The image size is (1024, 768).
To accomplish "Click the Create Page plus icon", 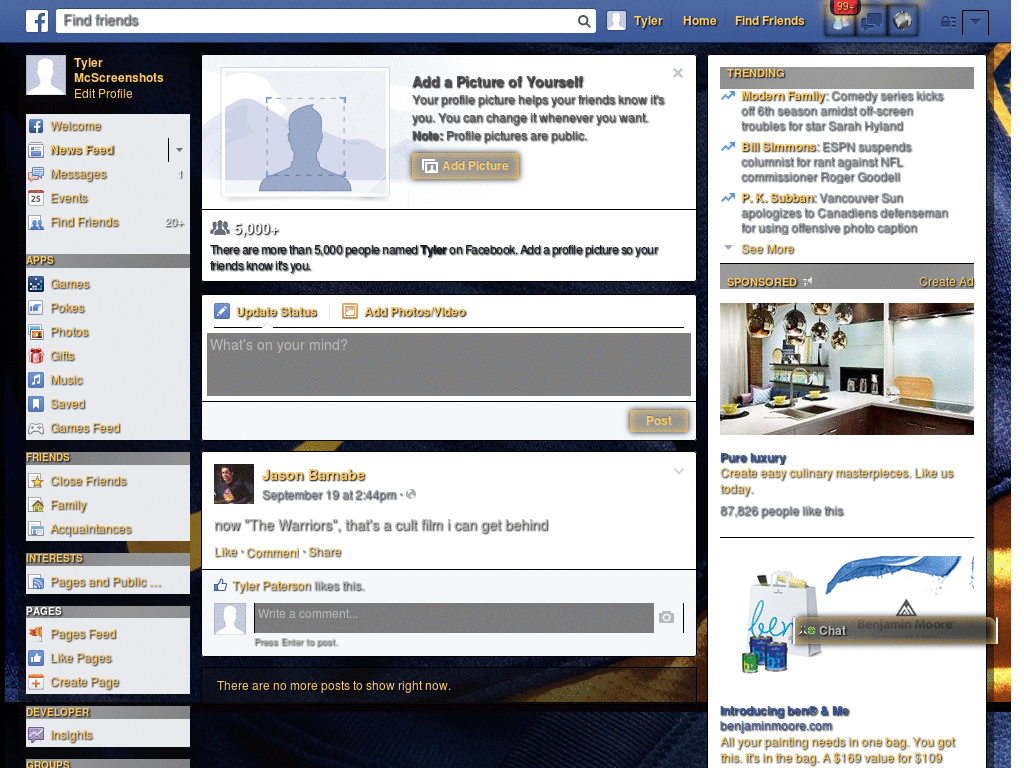I will pyautogui.click(x=36, y=682).
